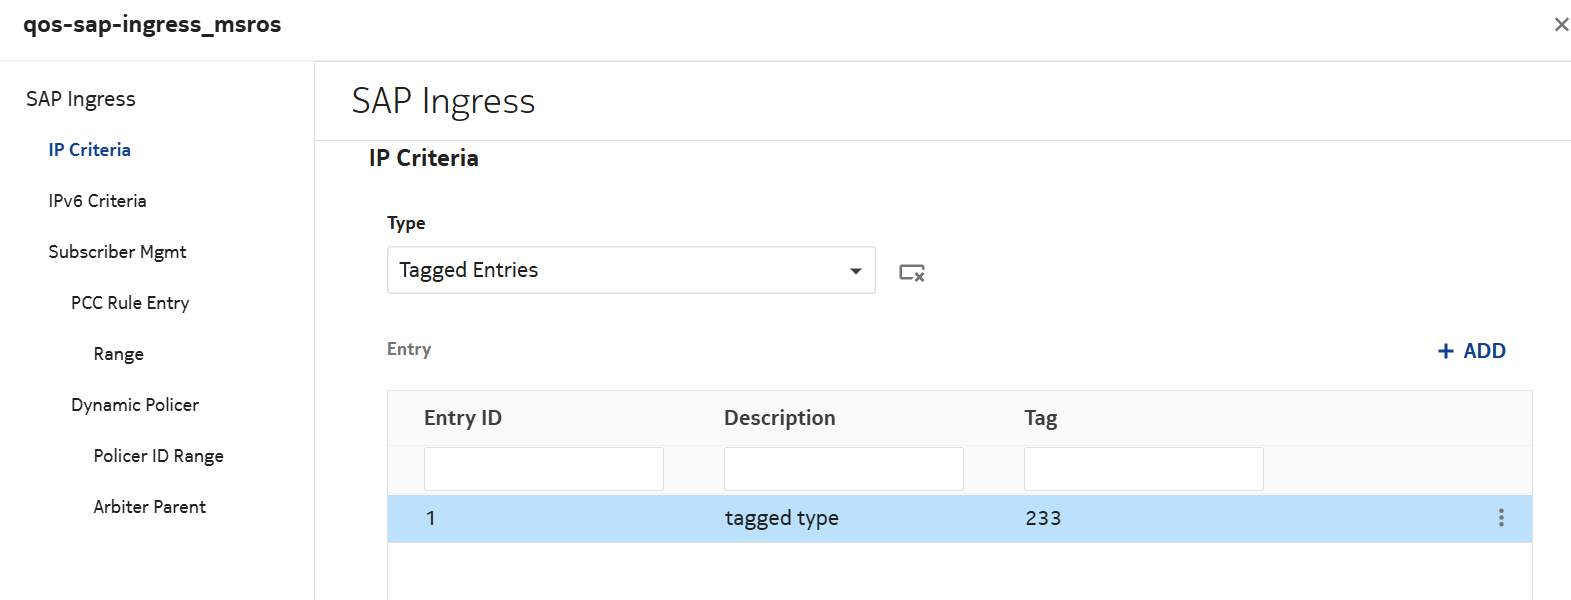
Task: Close the qos-sap-ingress_msros dialog
Action: click(x=1560, y=25)
